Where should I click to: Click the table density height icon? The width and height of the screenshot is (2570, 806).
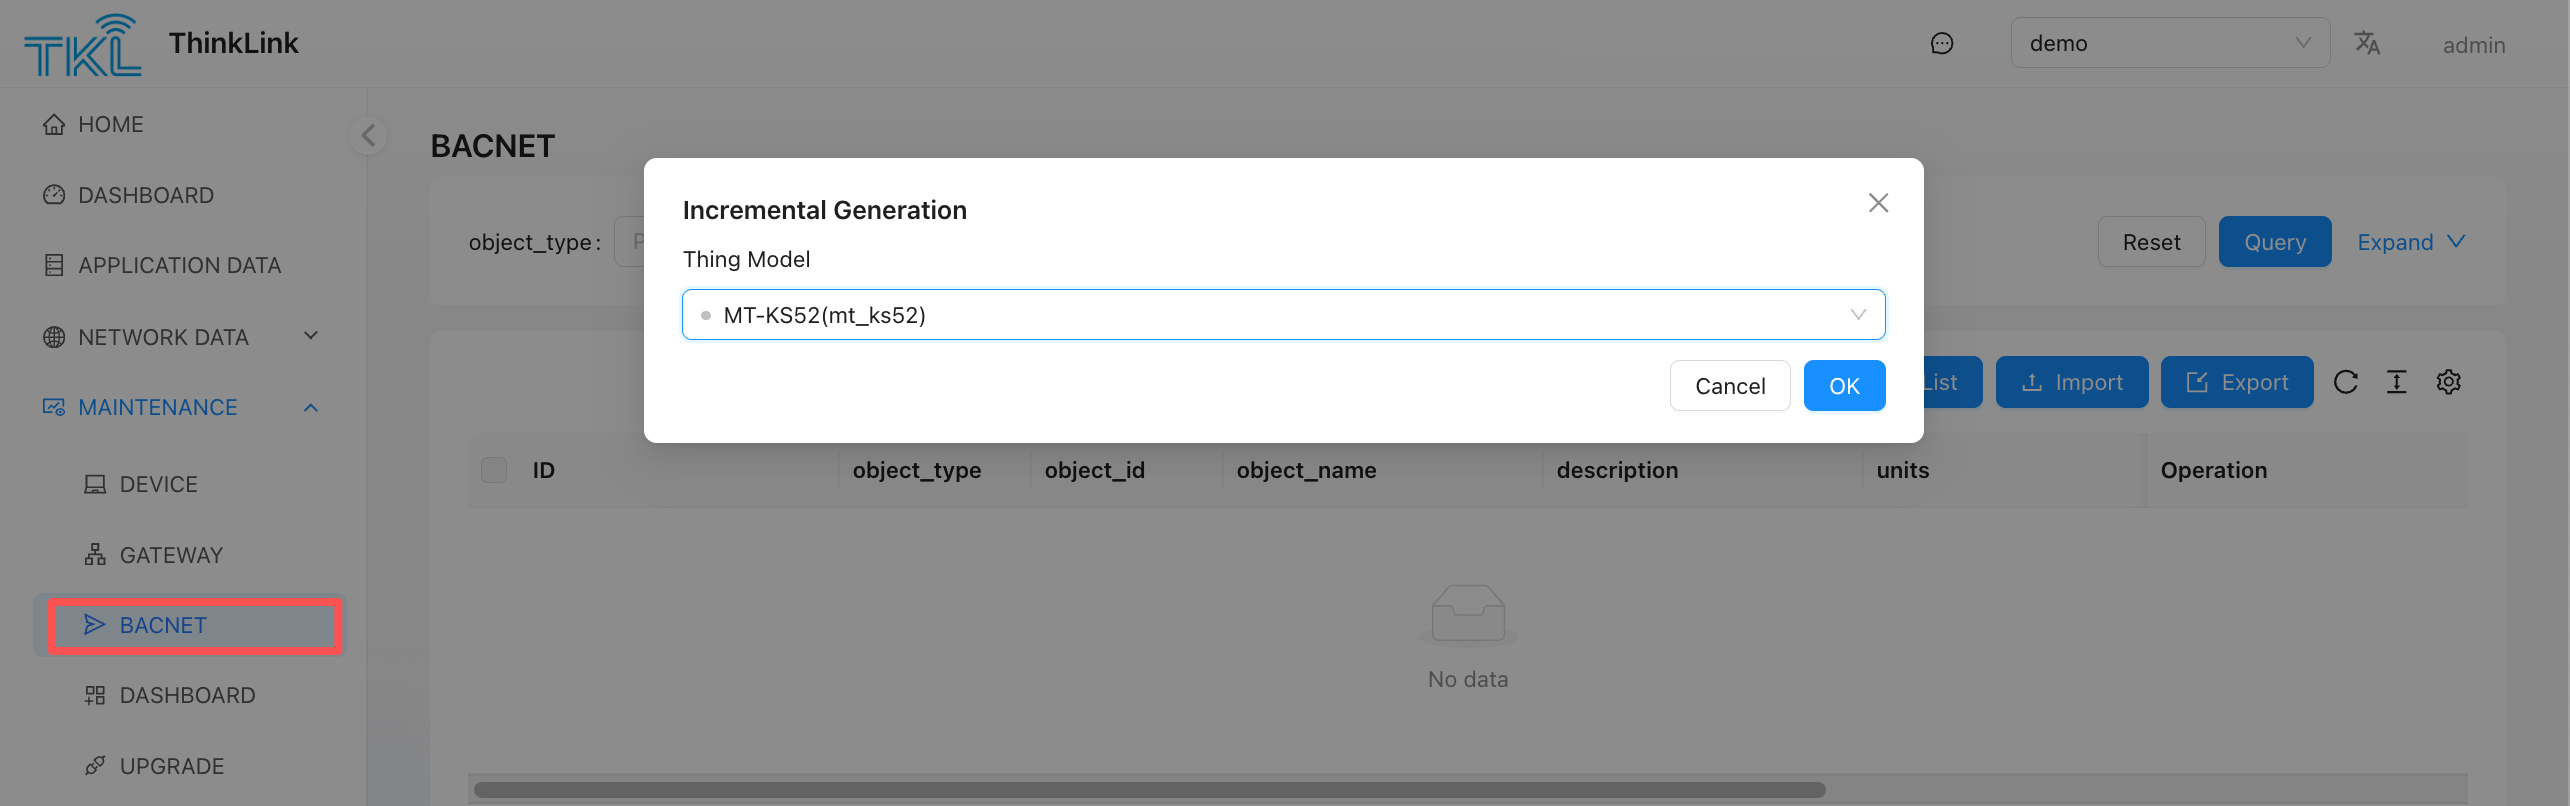pyautogui.click(x=2396, y=382)
